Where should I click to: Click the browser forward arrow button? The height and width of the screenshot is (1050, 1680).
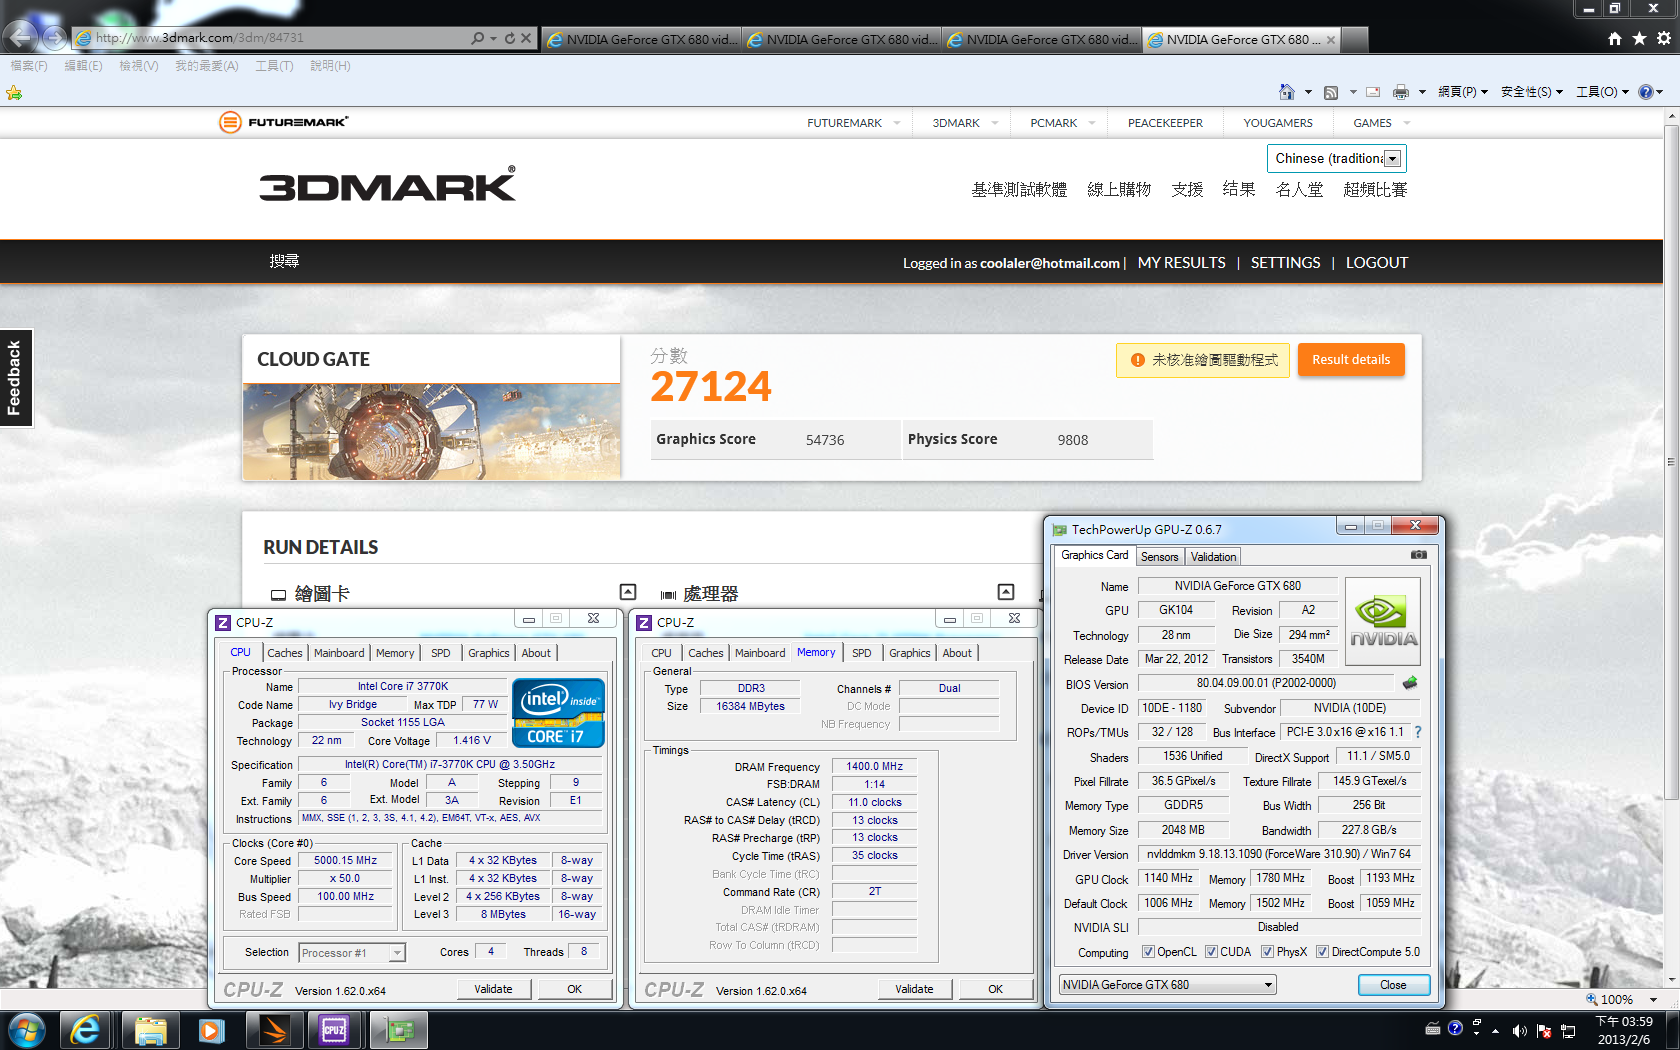[54, 38]
